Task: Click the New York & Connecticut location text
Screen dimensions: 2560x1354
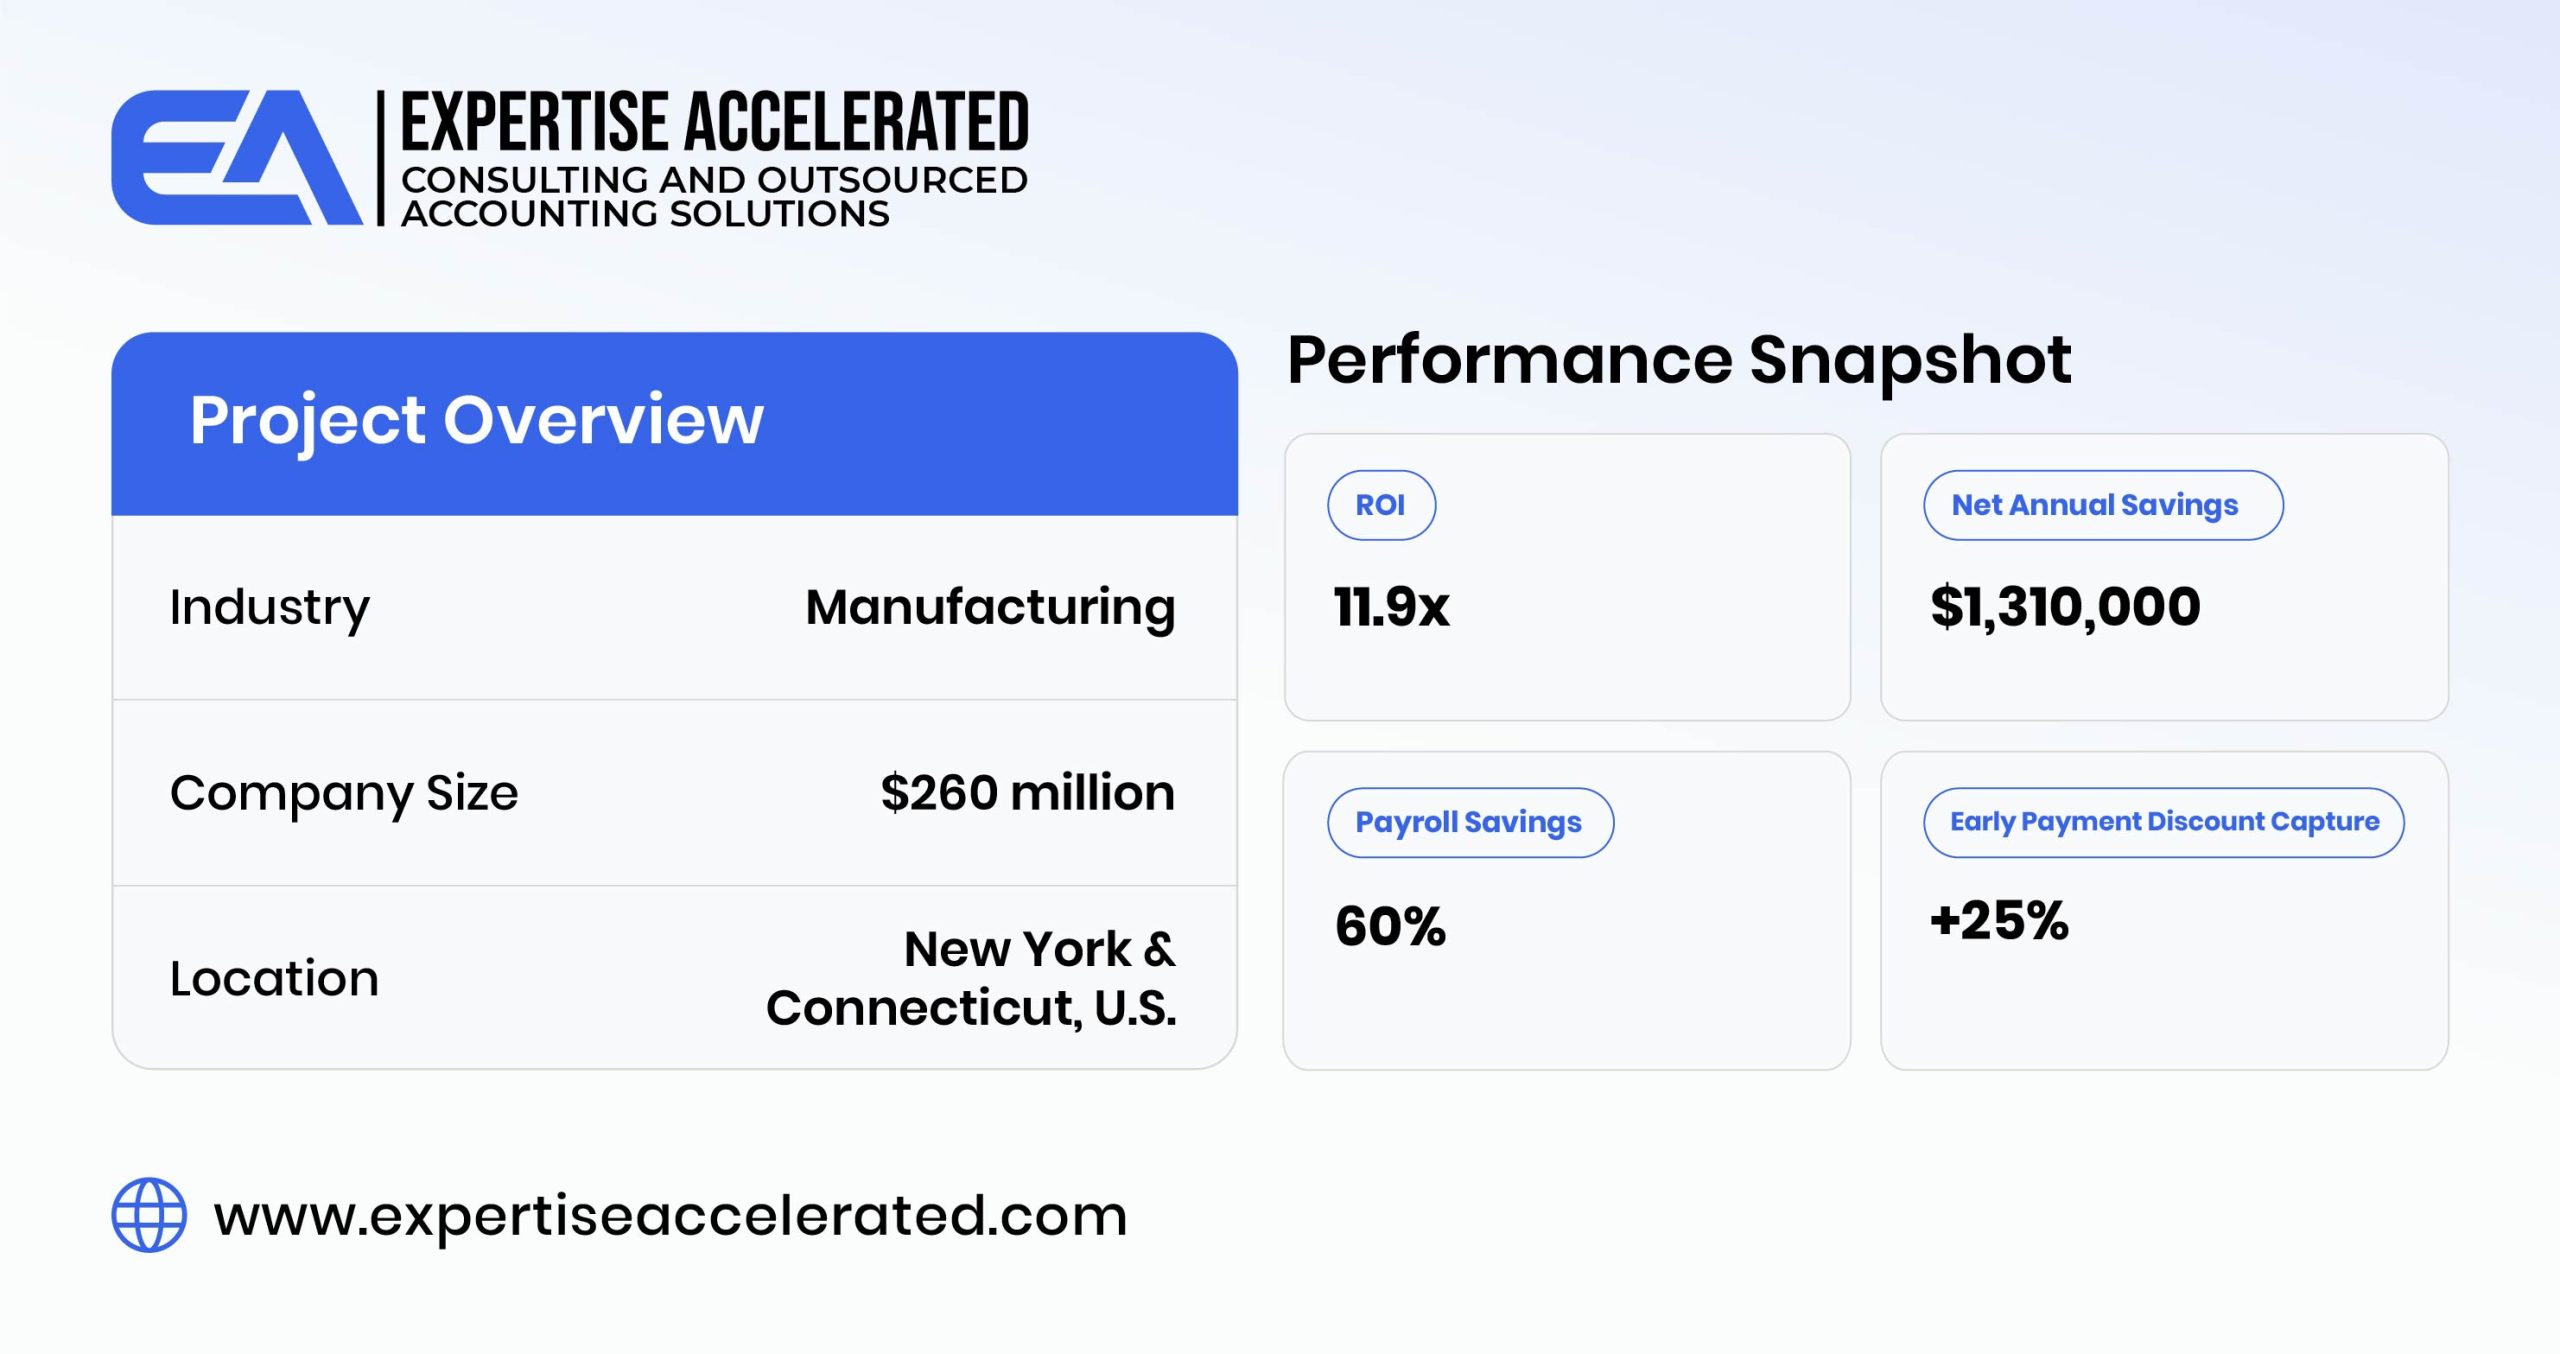Action: 971,978
